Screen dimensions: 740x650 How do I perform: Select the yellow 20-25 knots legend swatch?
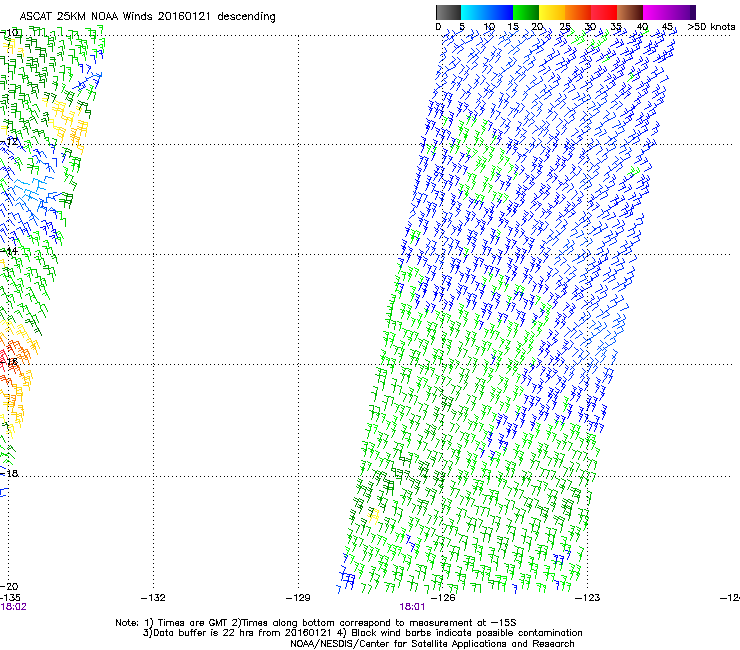[x=552, y=12]
